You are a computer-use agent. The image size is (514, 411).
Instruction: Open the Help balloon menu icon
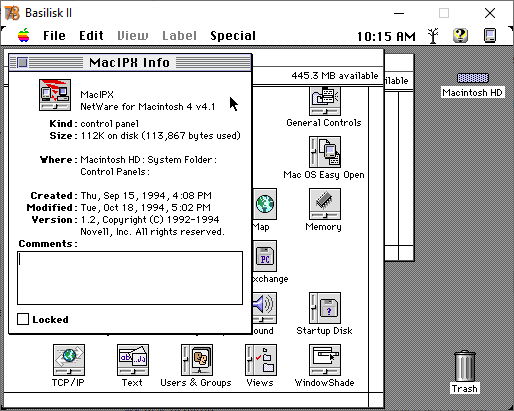(460, 35)
